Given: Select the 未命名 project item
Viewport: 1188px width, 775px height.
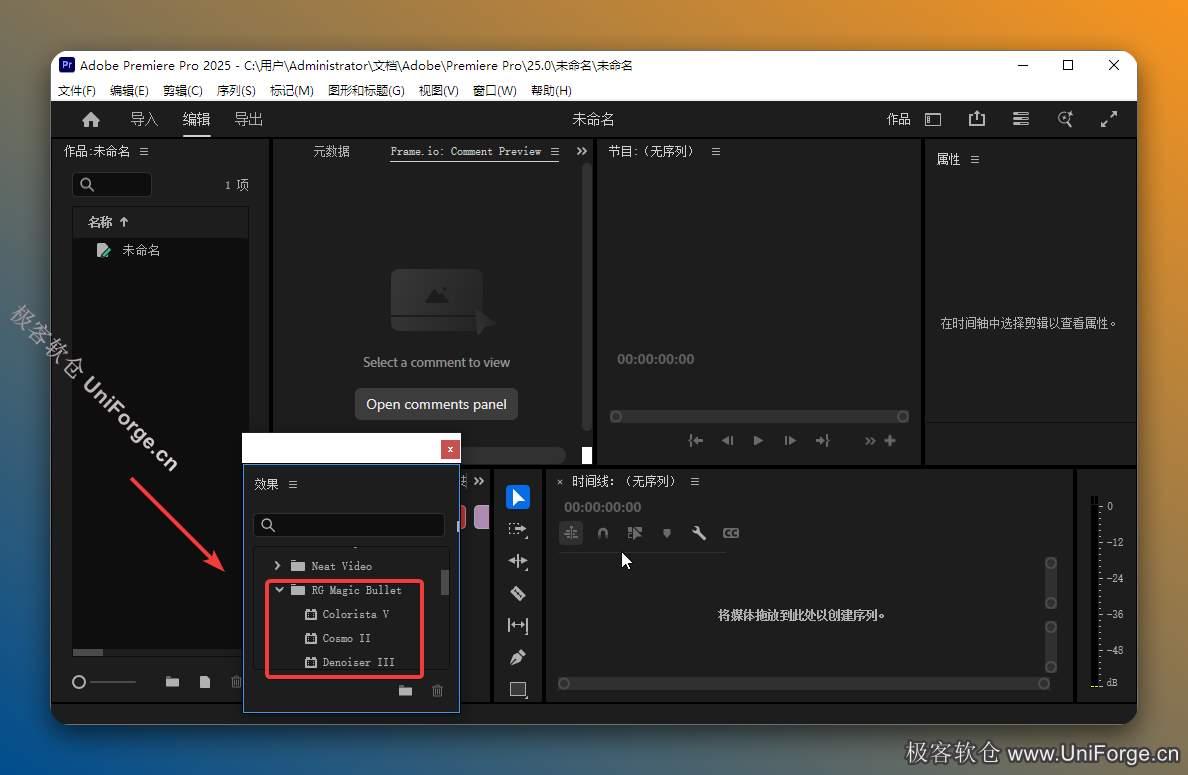Looking at the screenshot, I should [x=141, y=250].
